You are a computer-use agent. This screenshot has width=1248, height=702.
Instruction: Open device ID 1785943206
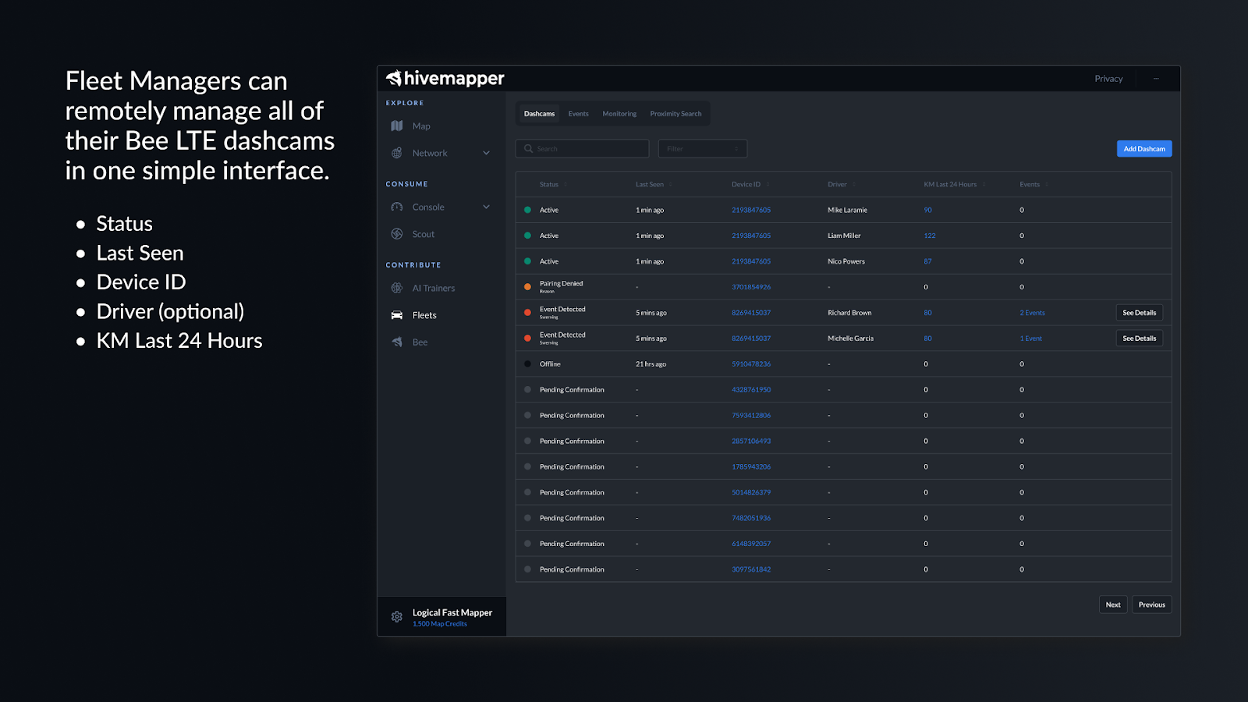click(751, 467)
